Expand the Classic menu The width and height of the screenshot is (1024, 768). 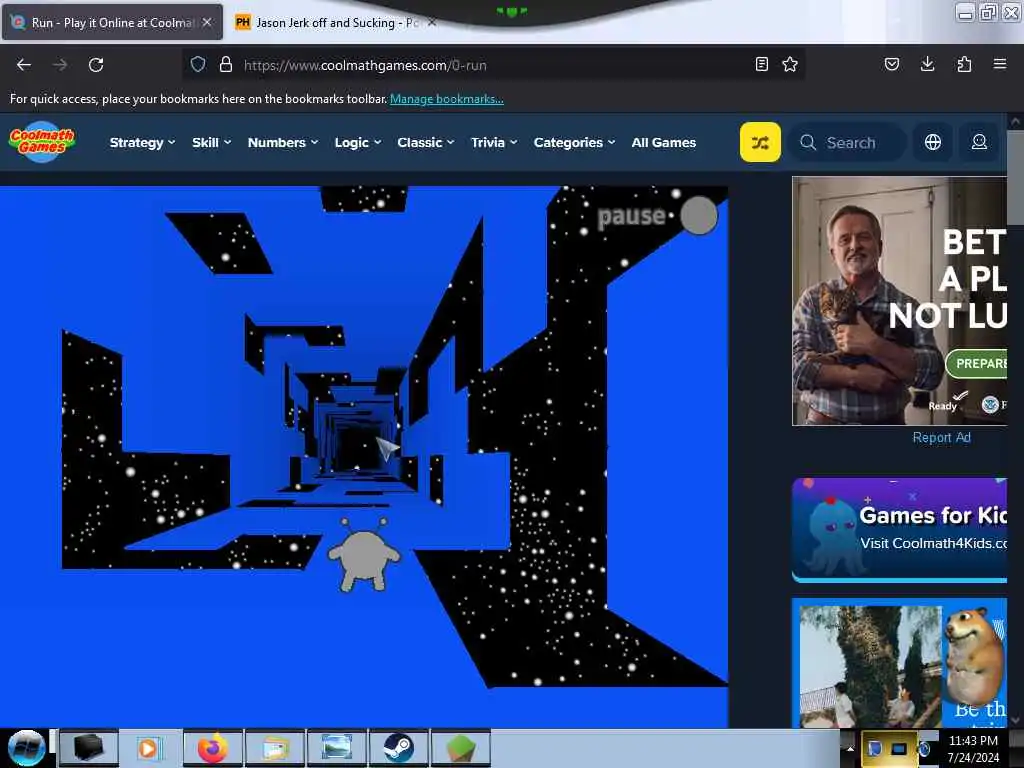click(x=426, y=142)
